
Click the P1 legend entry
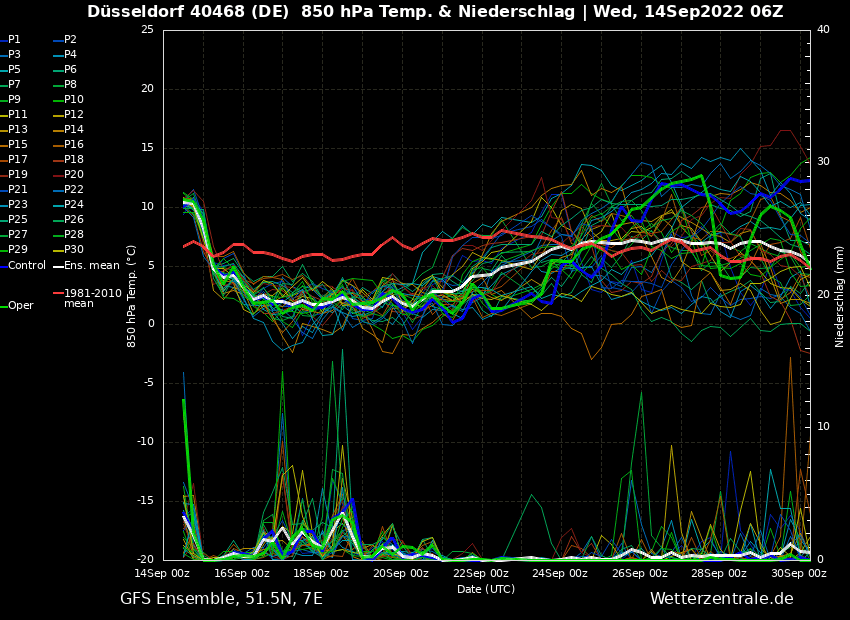(x=14, y=40)
